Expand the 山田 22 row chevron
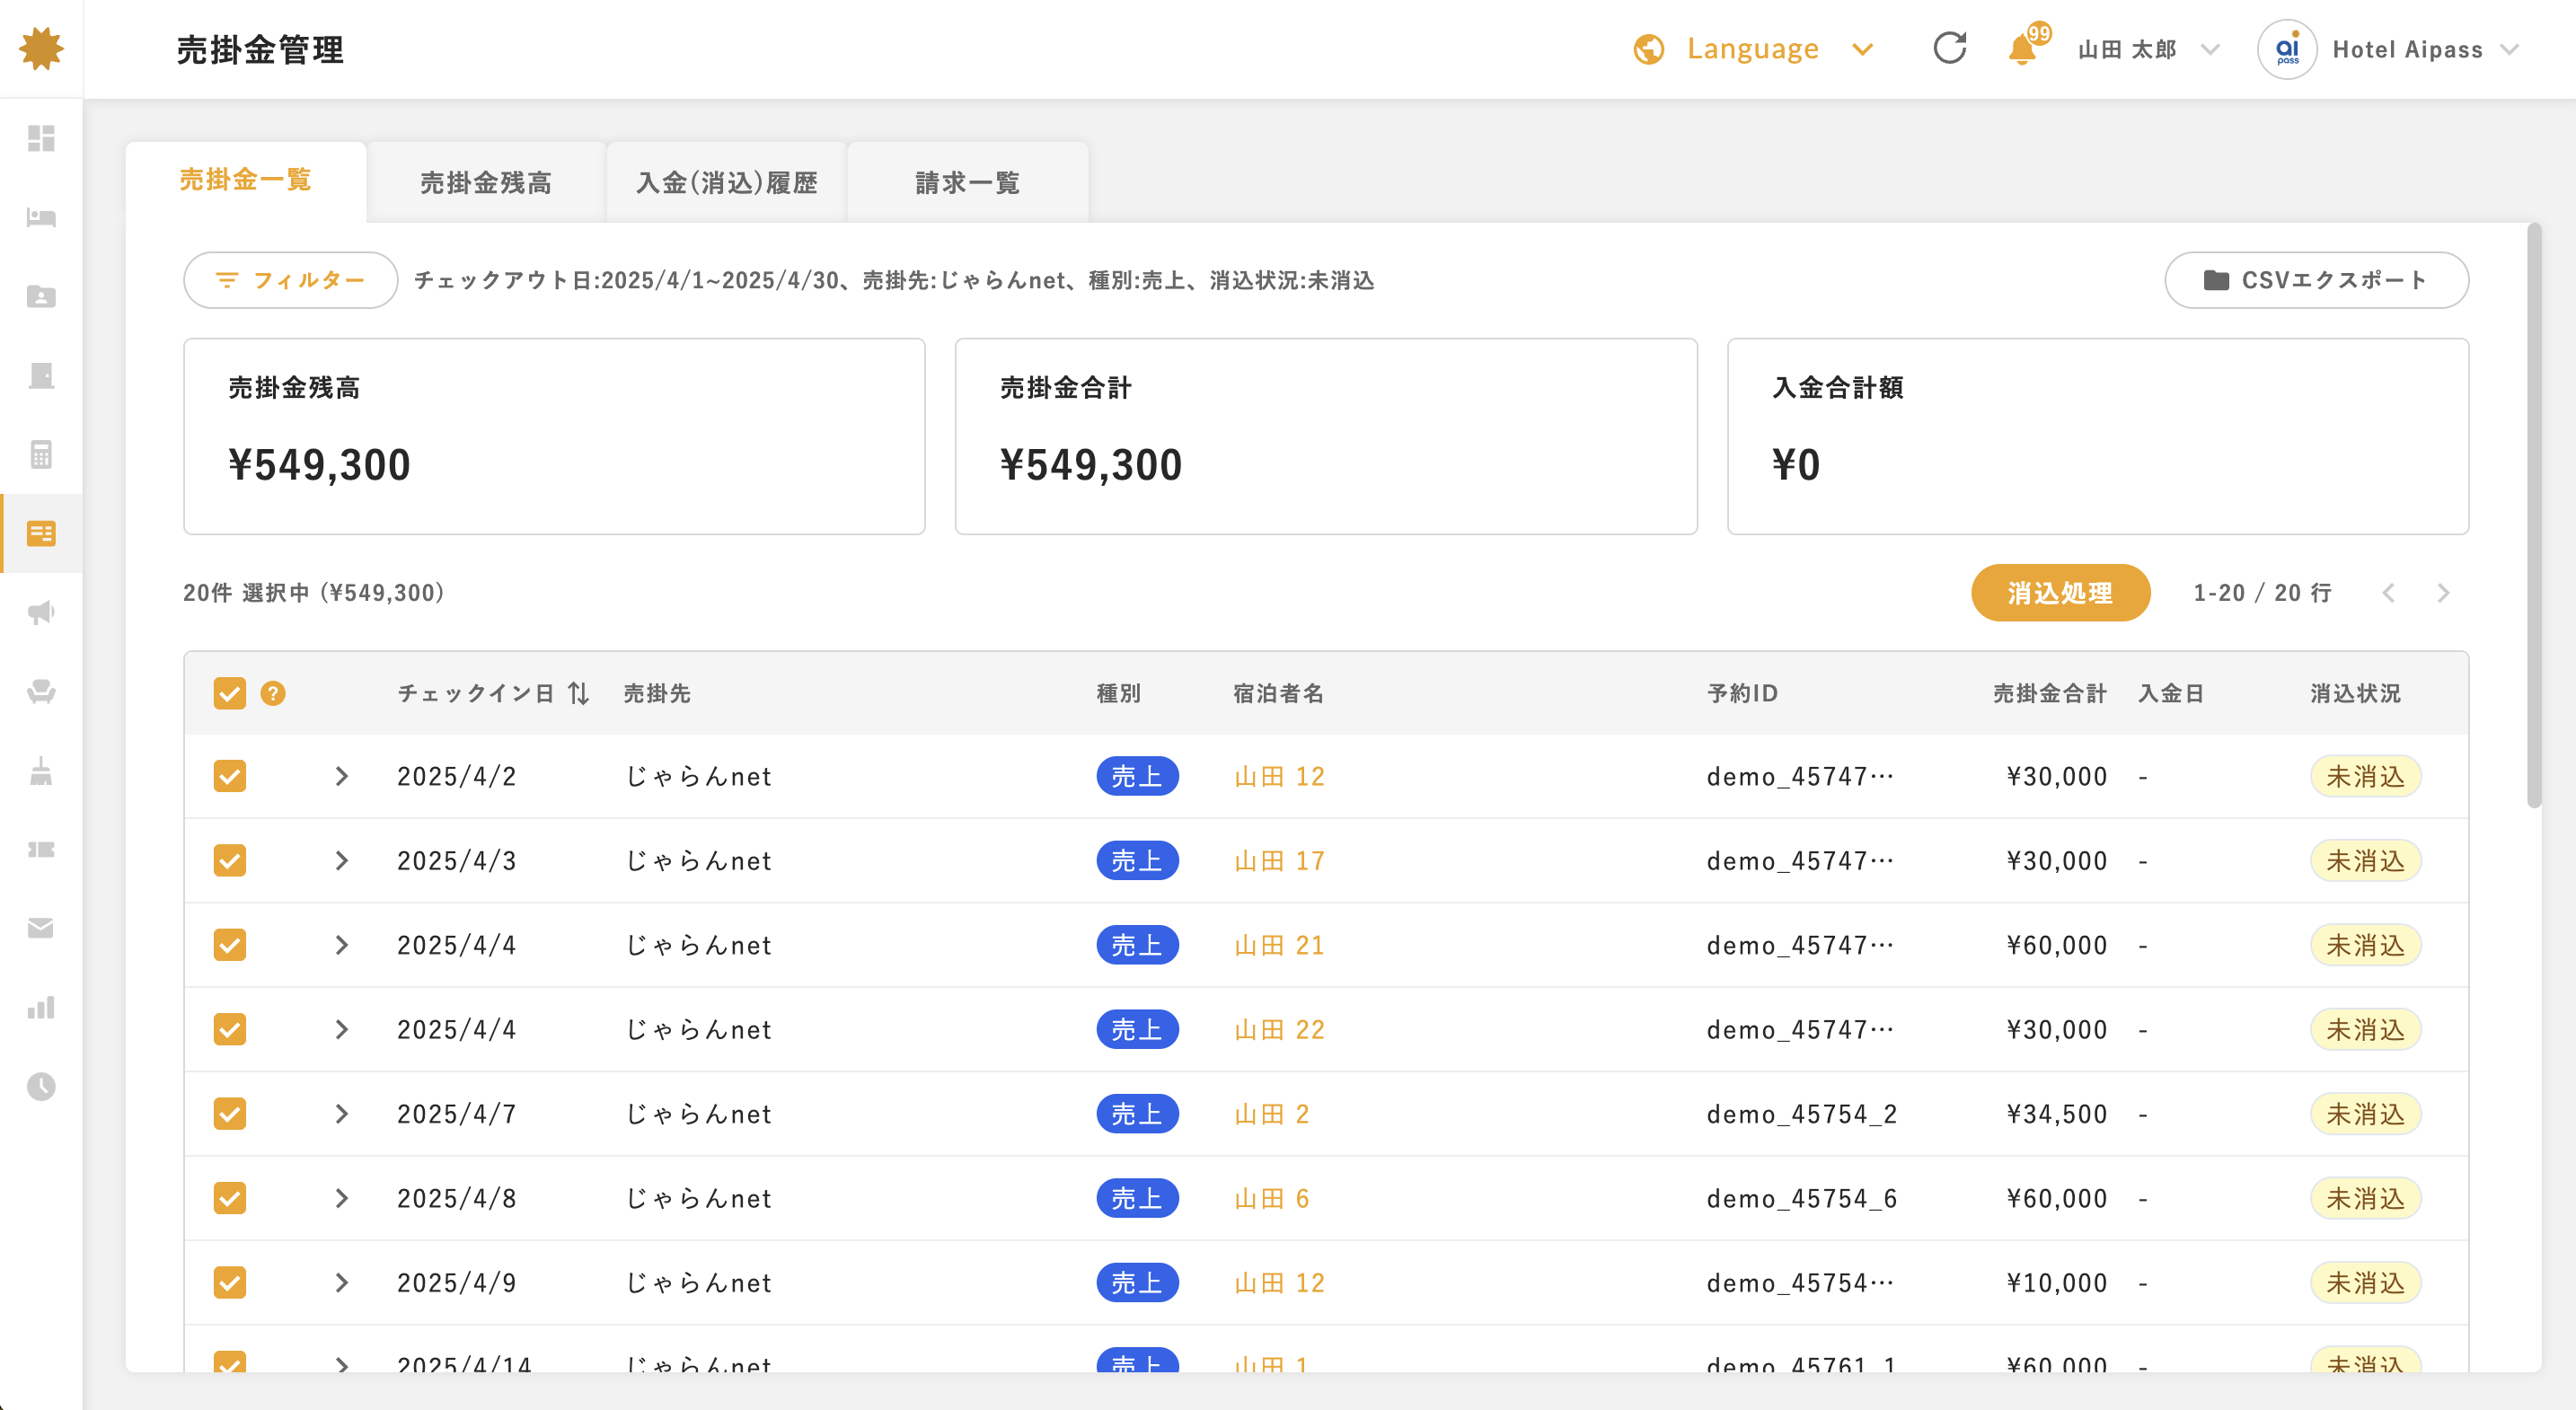This screenshot has height=1410, width=2576. click(342, 1029)
